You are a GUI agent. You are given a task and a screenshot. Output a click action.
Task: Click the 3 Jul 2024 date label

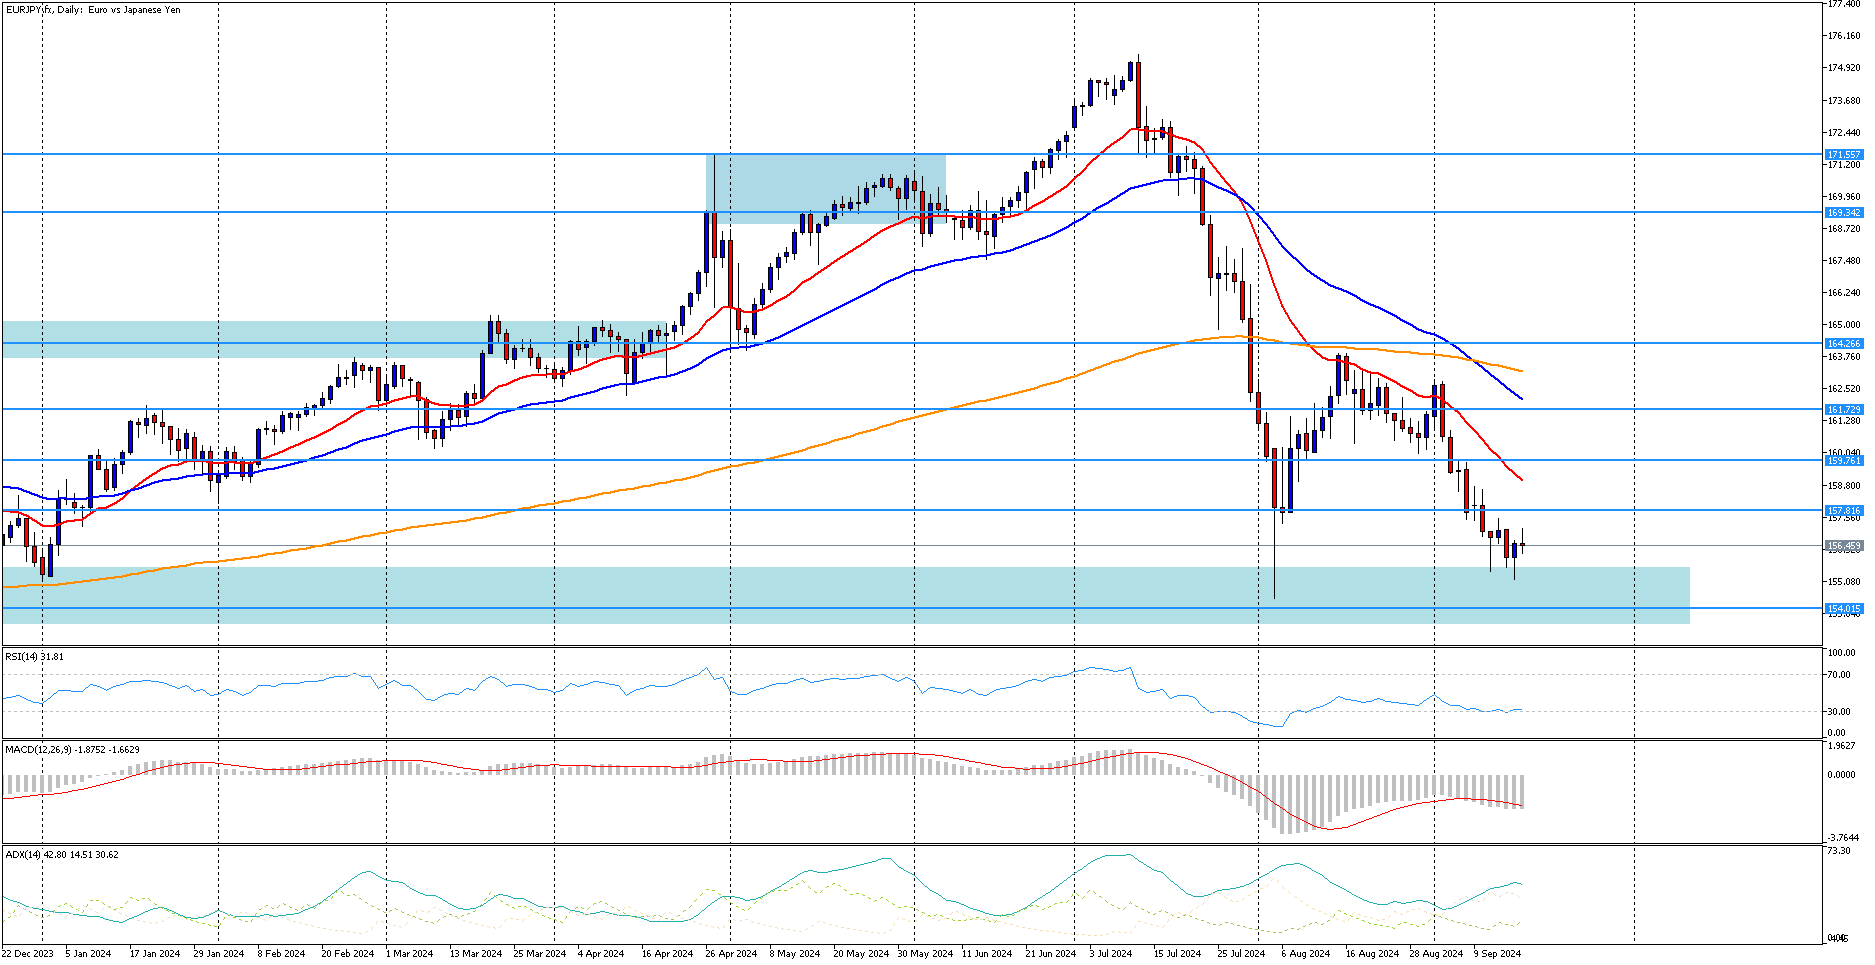tap(1112, 954)
